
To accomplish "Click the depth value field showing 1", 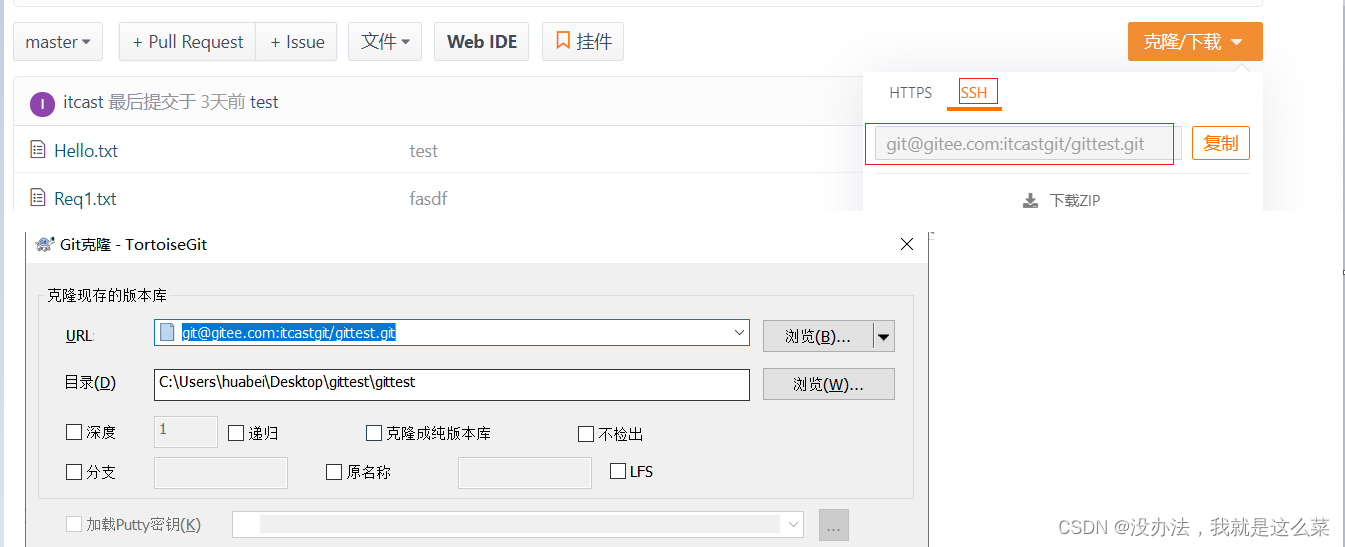I will pos(185,431).
